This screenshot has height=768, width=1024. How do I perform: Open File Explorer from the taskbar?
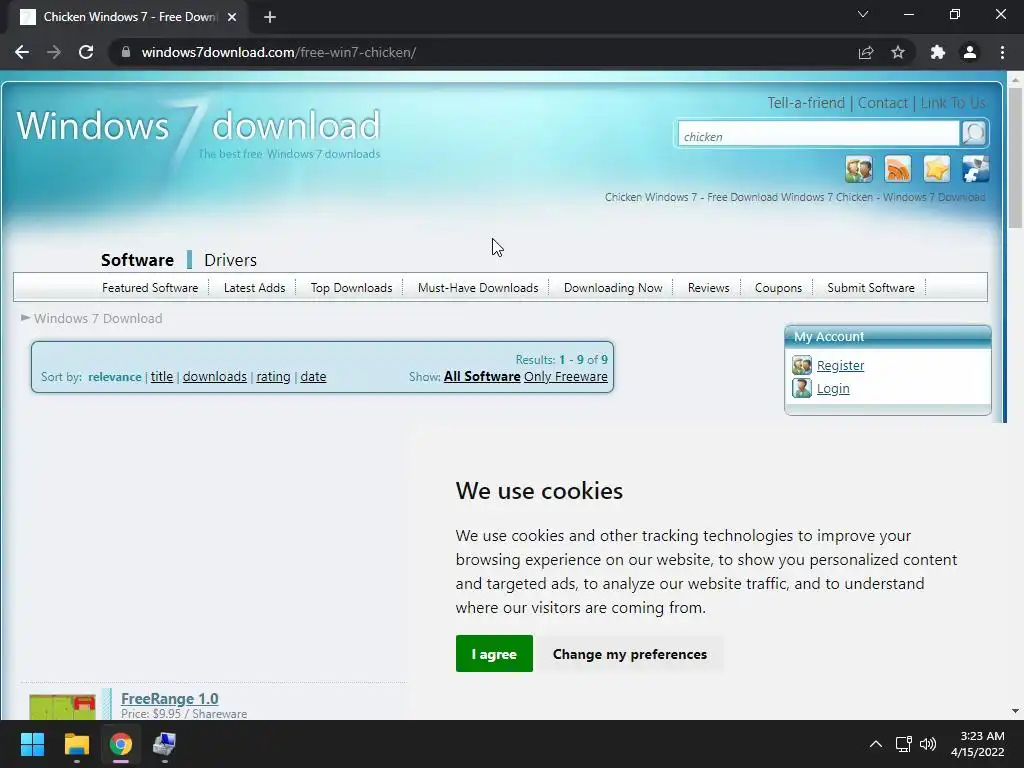pyautogui.click(x=76, y=744)
